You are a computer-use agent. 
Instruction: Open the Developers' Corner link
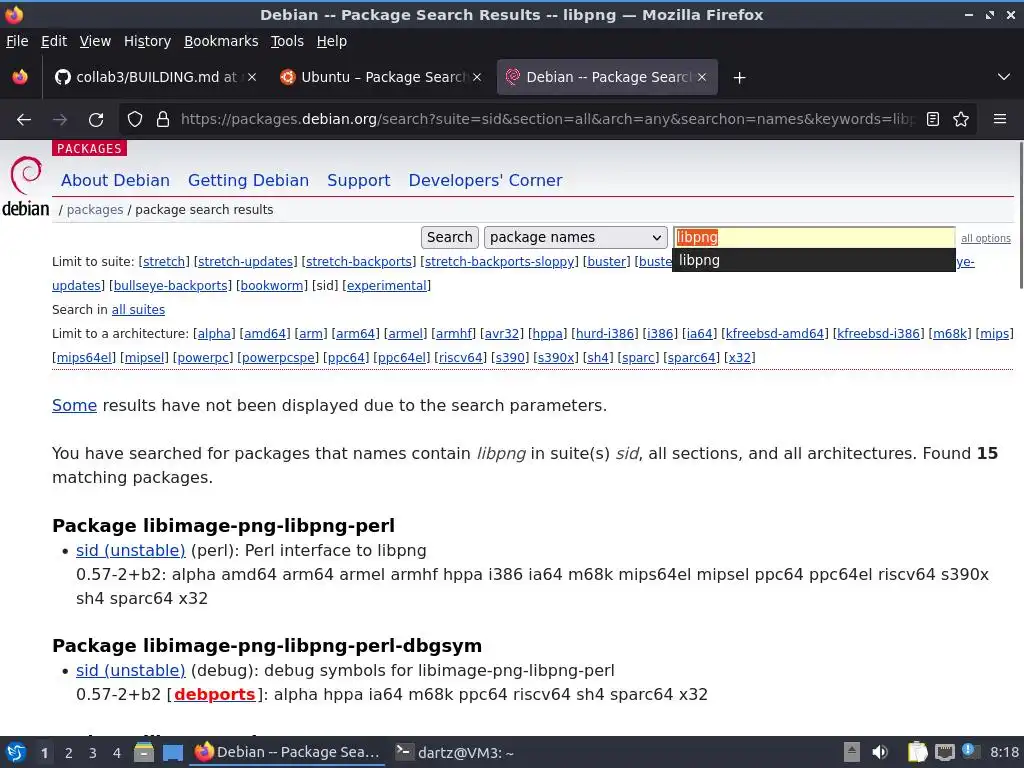pyautogui.click(x=485, y=180)
